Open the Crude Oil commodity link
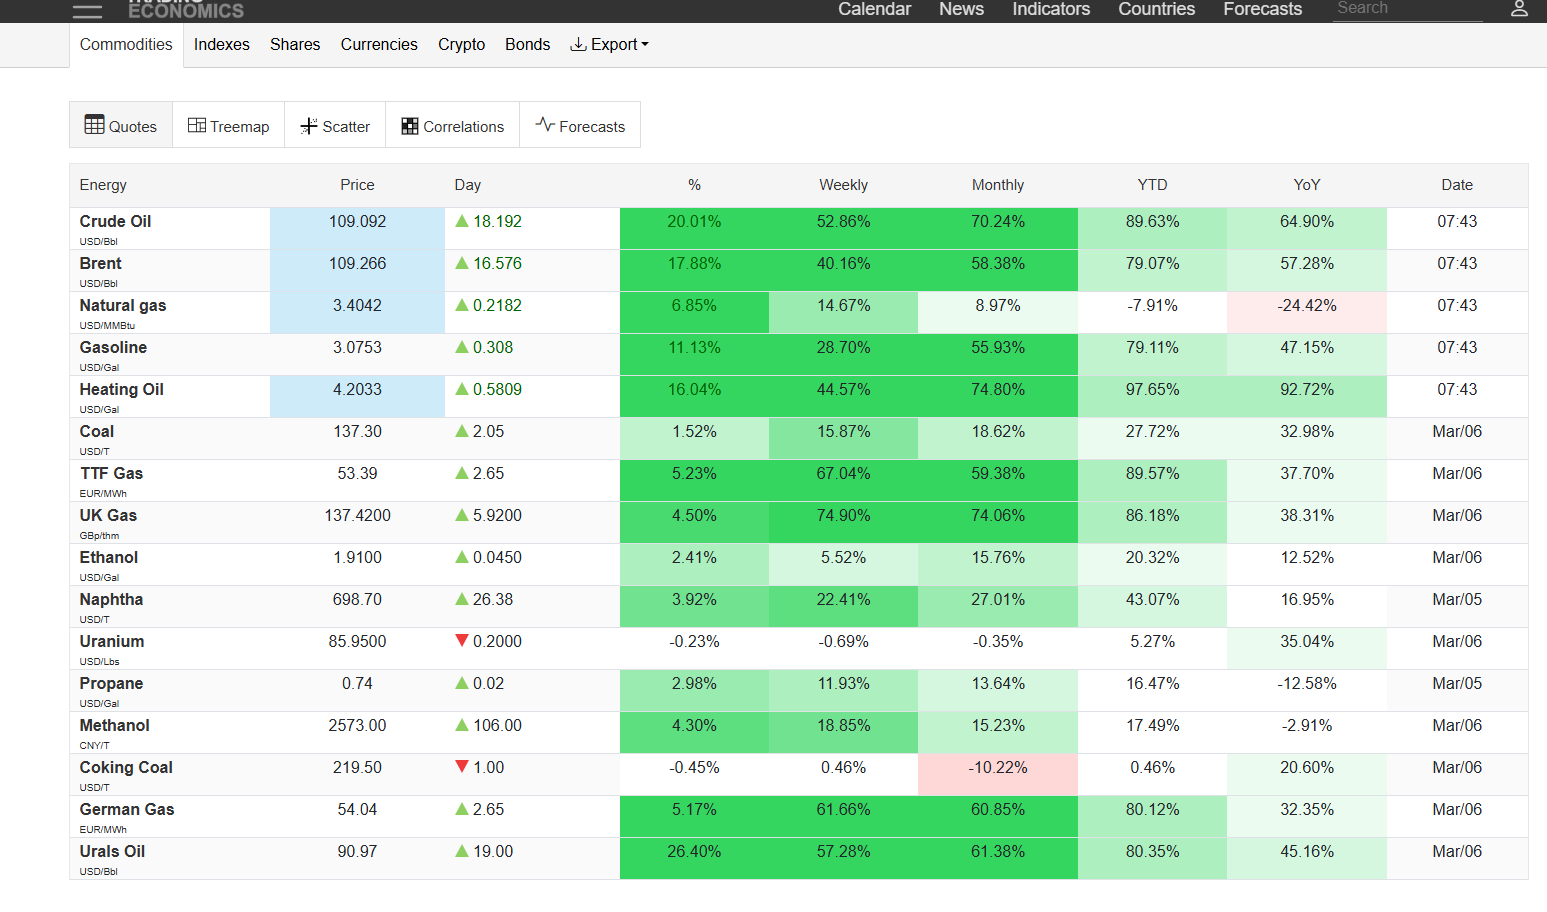This screenshot has width=1547, height=912. click(116, 222)
